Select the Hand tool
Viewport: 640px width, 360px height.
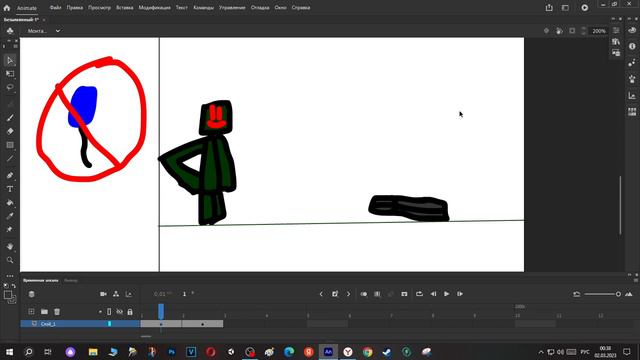(10, 247)
